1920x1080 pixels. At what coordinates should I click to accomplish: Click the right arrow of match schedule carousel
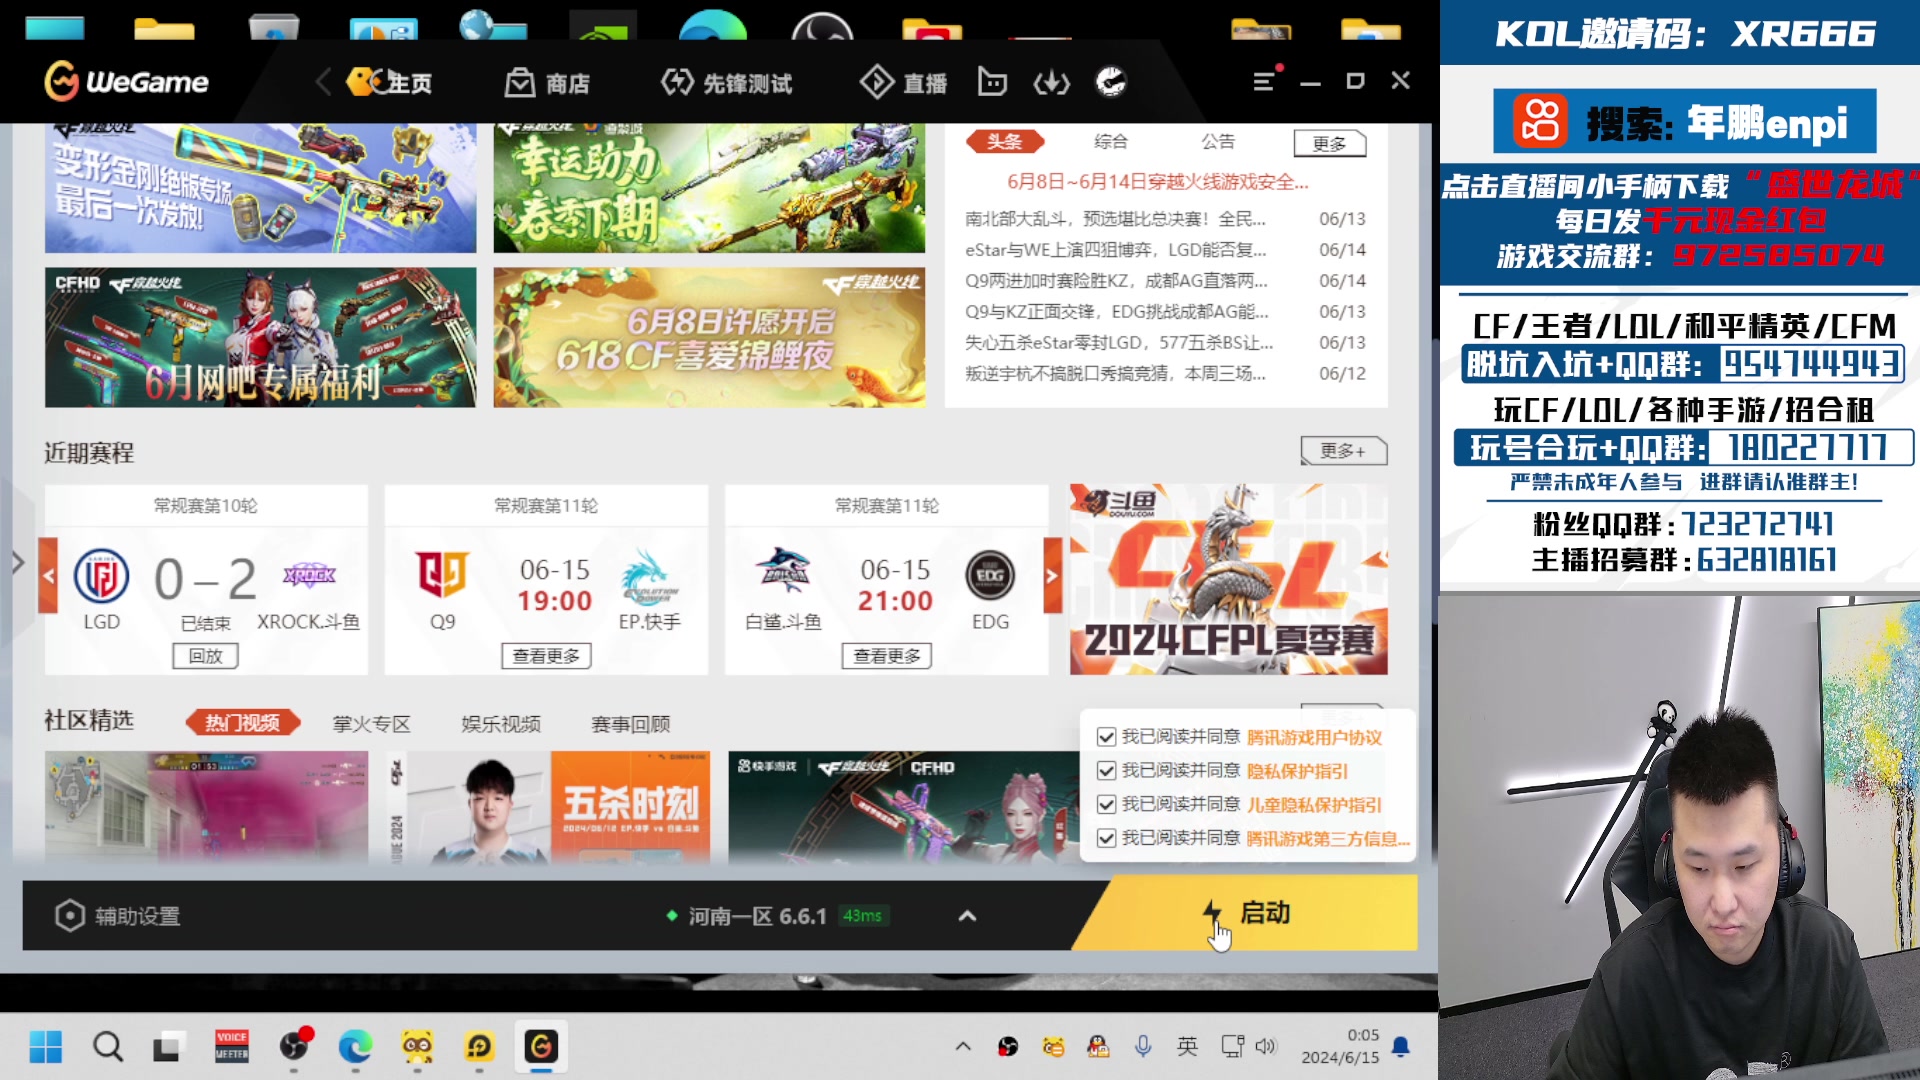(1050, 576)
